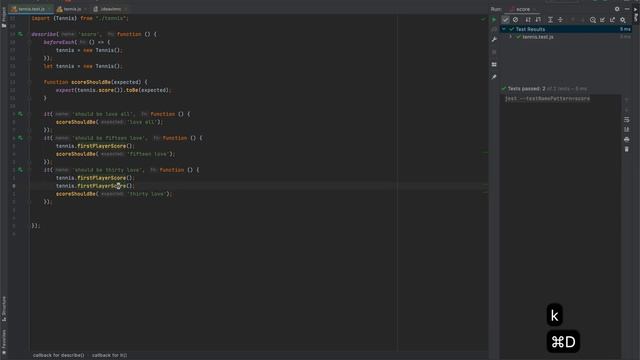Expand the tennis.test.js result node

510,37
